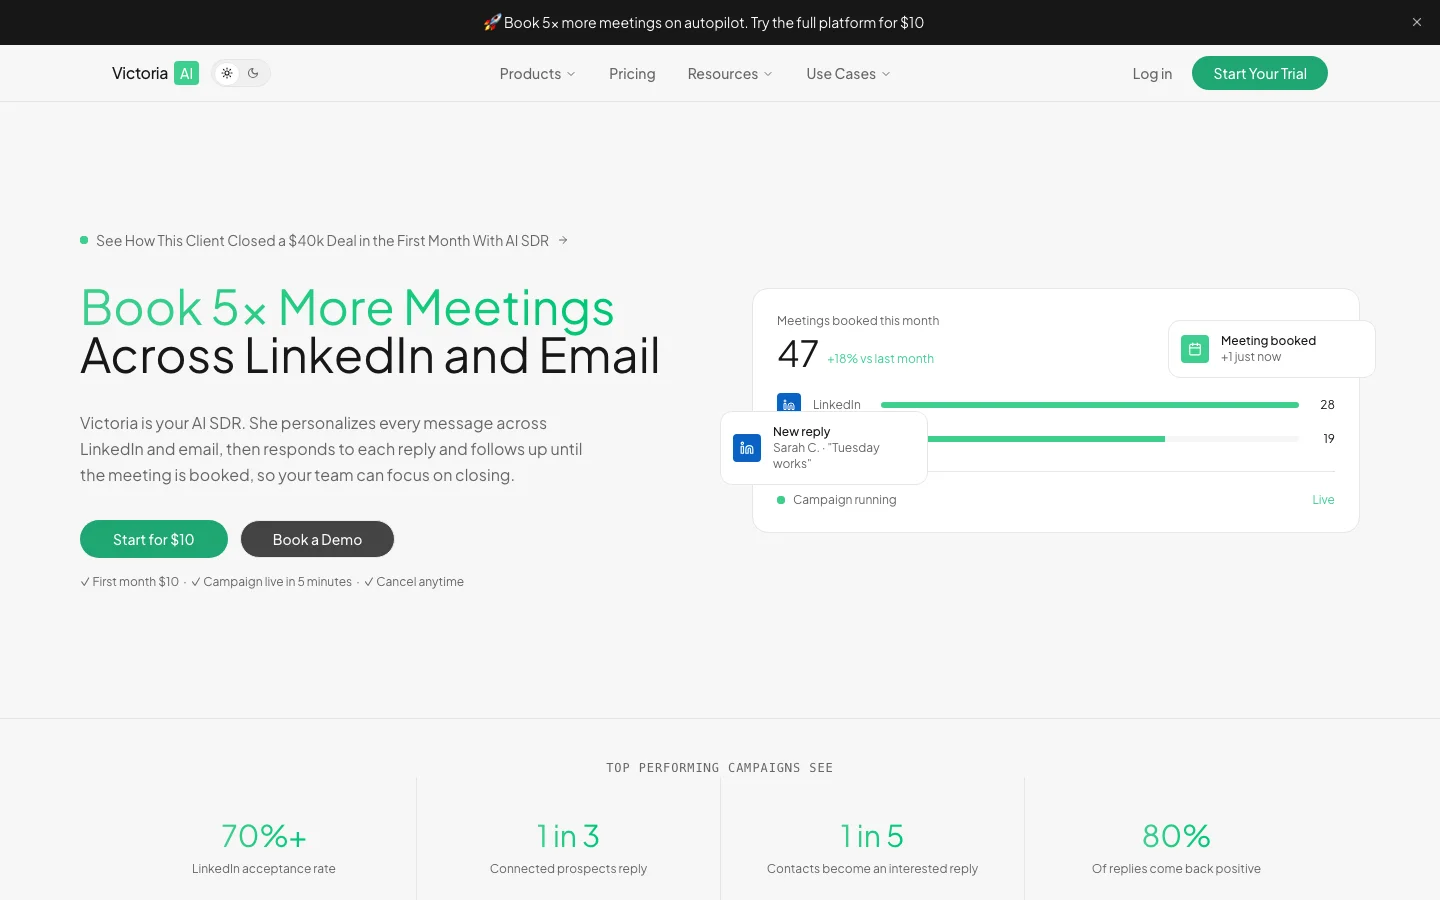The image size is (1440, 900).
Task: Click the "Meeting booked" notification title
Action: [1268, 341]
